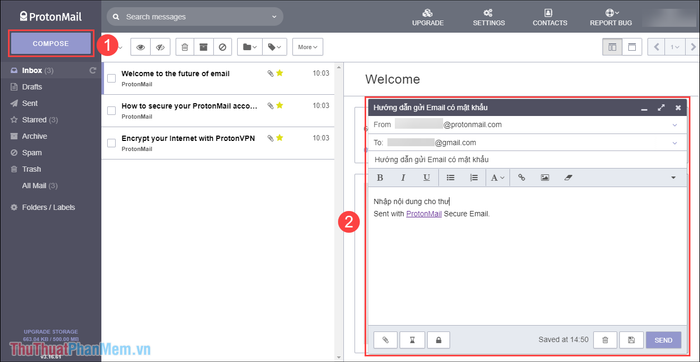700x362 pixels.
Task: Mark selected messages as unread (crossed eye)
Action: click(x=160, y=47)
